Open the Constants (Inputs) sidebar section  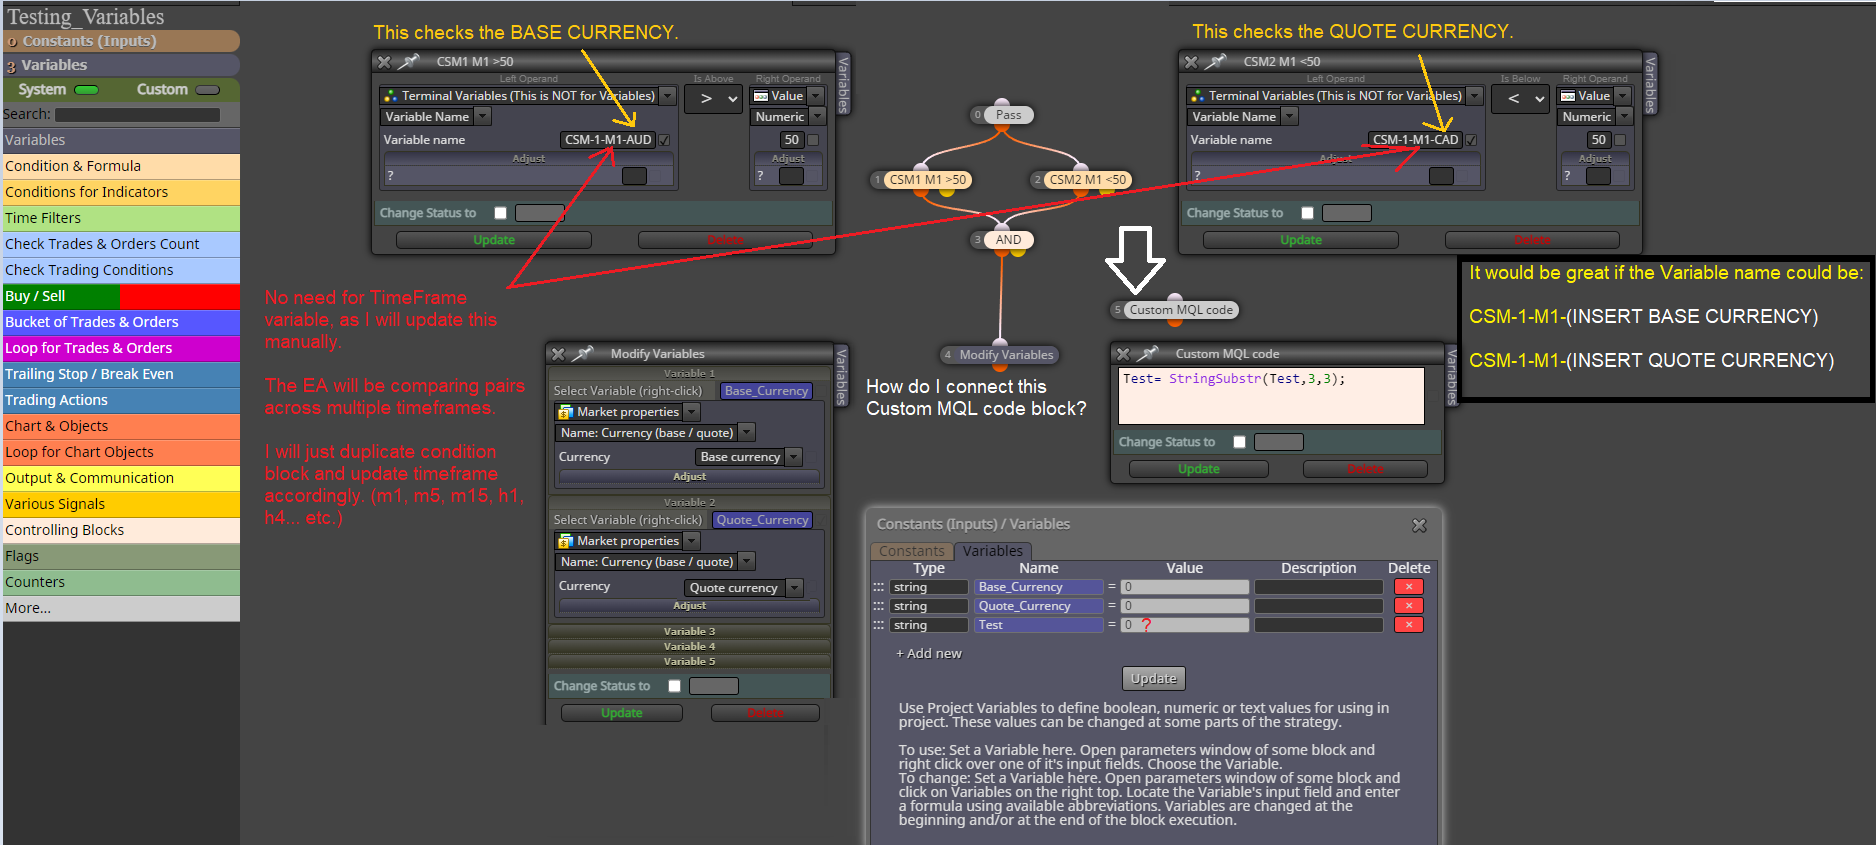(x=121, y=41)
